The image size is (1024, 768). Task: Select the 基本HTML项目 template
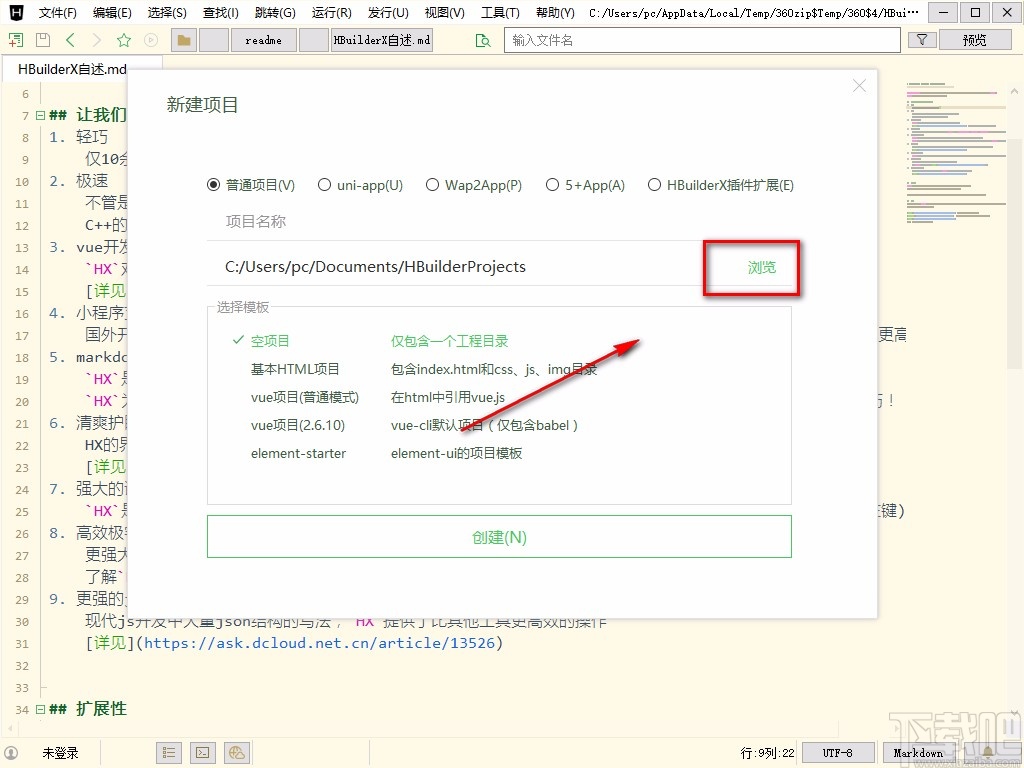[x=295, y=369]
